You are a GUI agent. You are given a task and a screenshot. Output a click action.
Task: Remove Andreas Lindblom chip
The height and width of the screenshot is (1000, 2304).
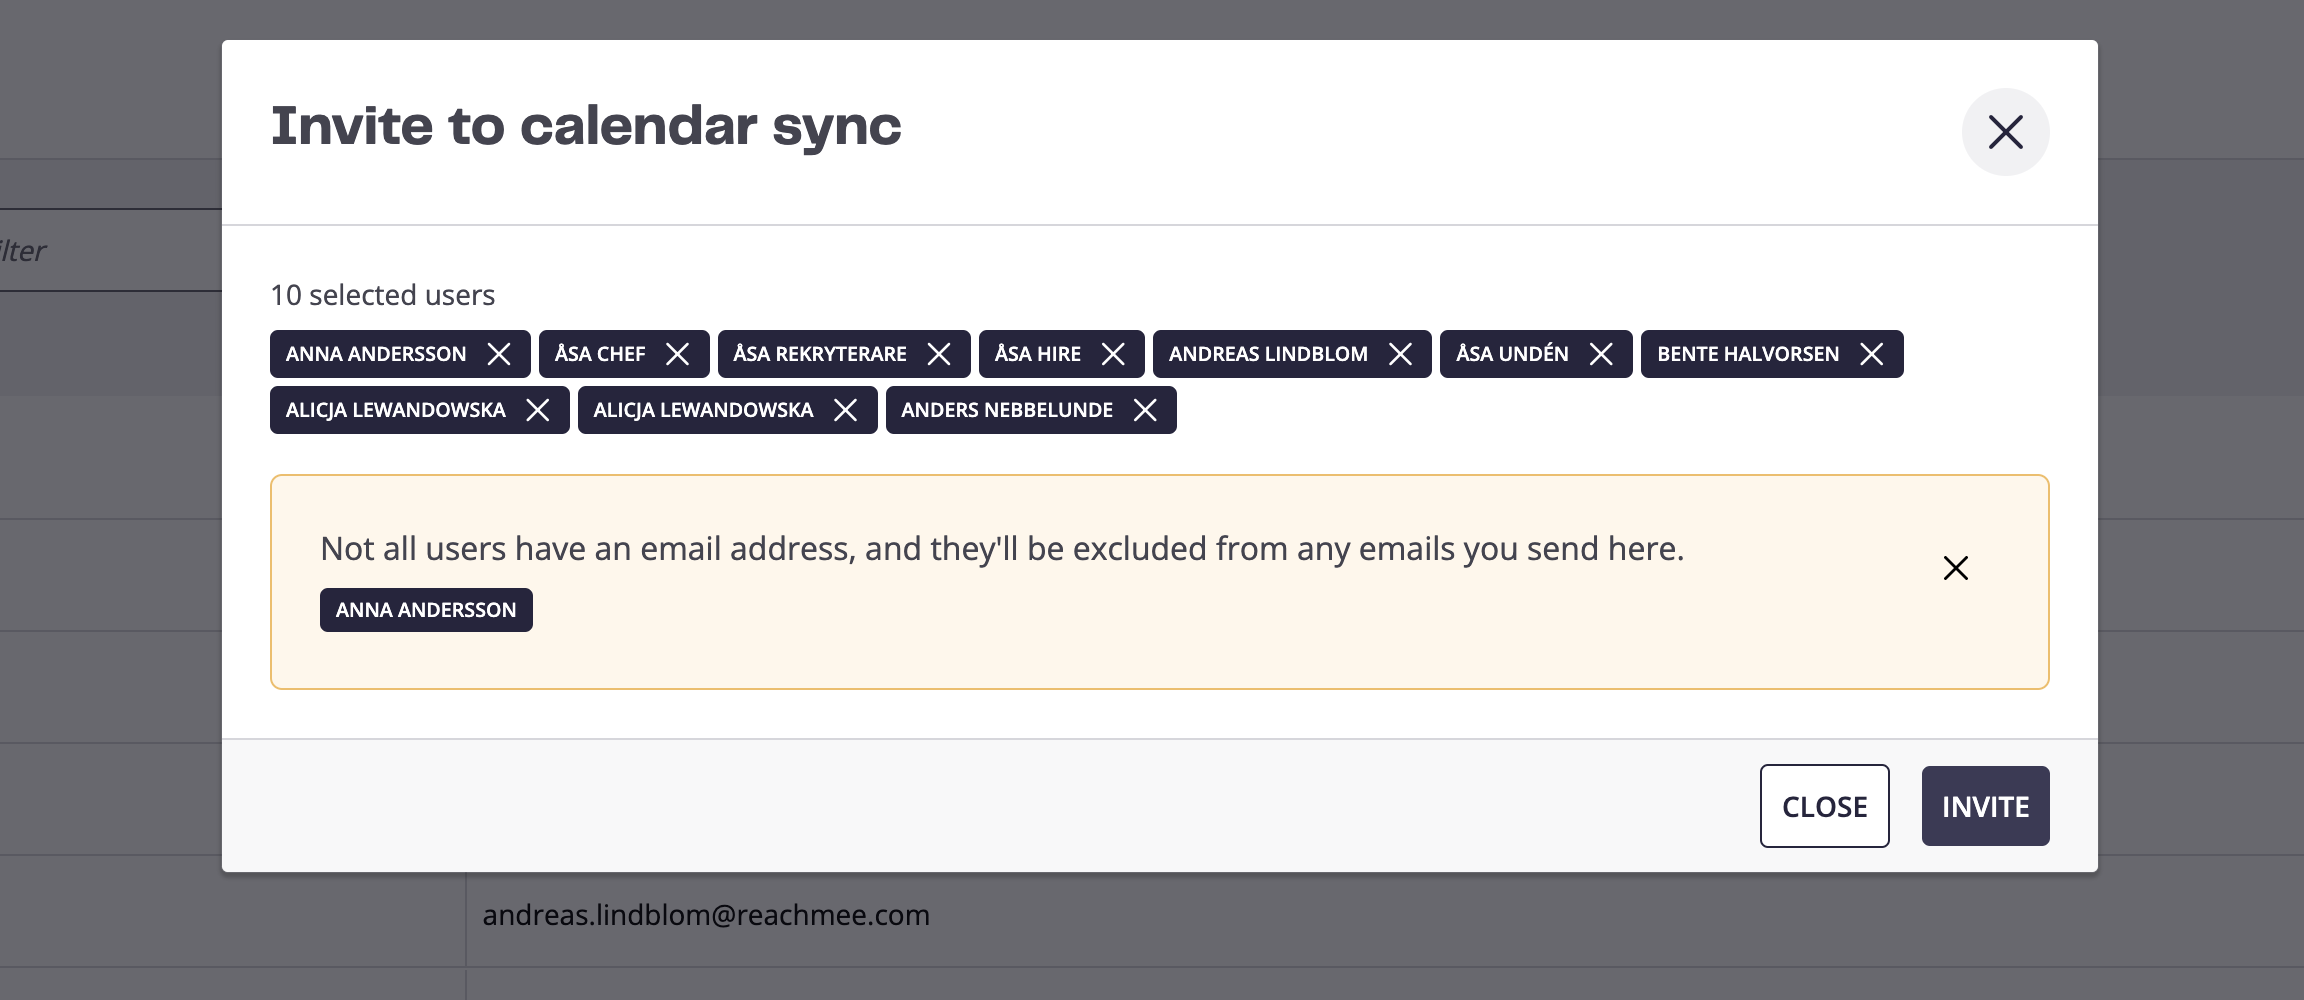[1400, 354]
